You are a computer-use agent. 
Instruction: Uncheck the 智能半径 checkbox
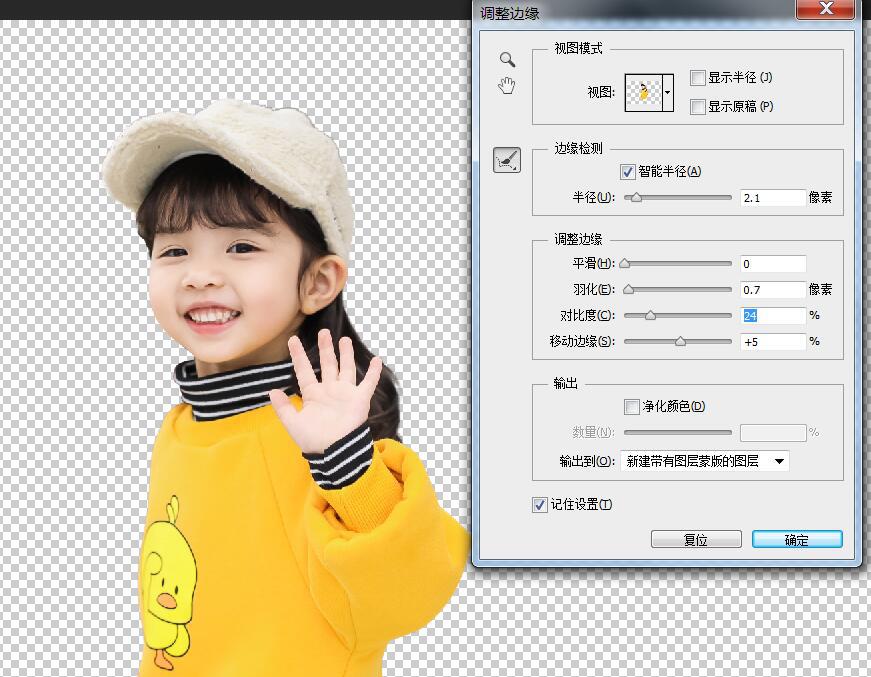click(628, 172)
